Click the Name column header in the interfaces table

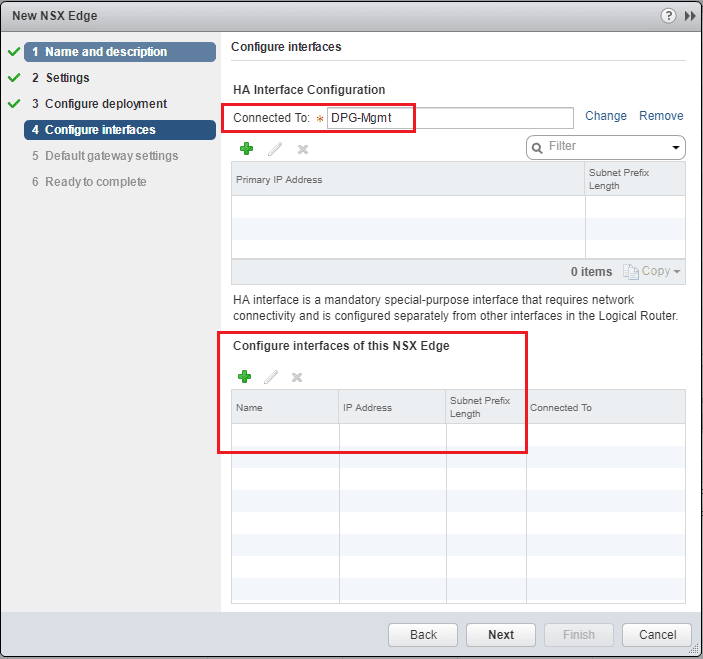pyautogui.click(x=285, y=407)
